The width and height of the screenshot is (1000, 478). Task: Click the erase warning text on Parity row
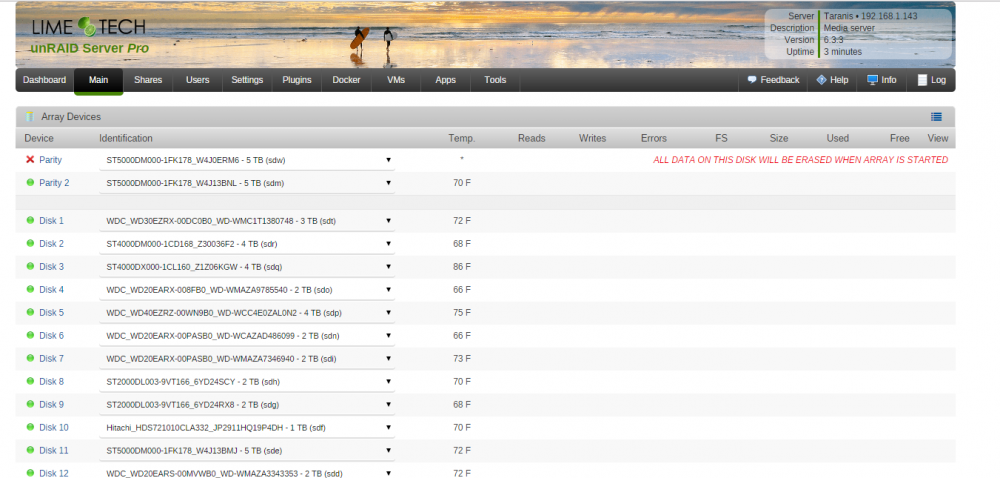(x=800, y=160)
